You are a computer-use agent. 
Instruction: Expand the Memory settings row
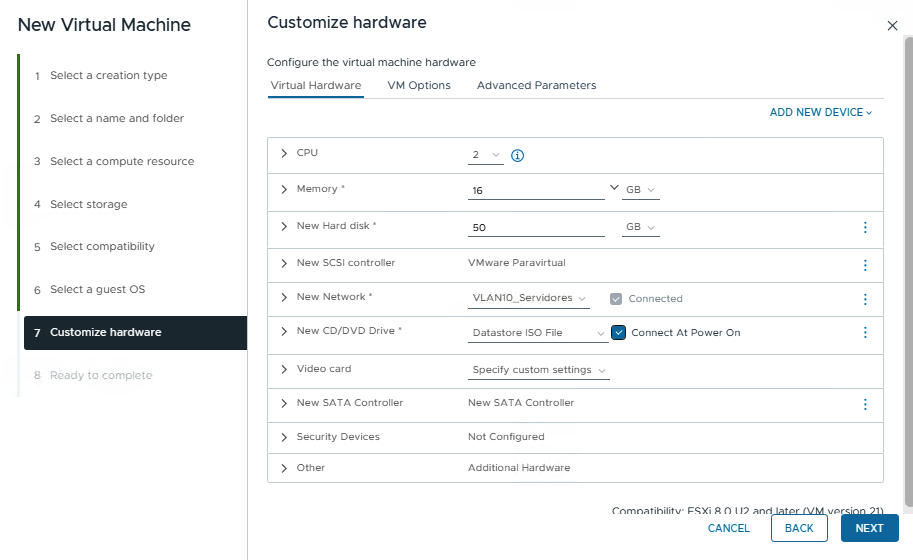pos(284,189)
